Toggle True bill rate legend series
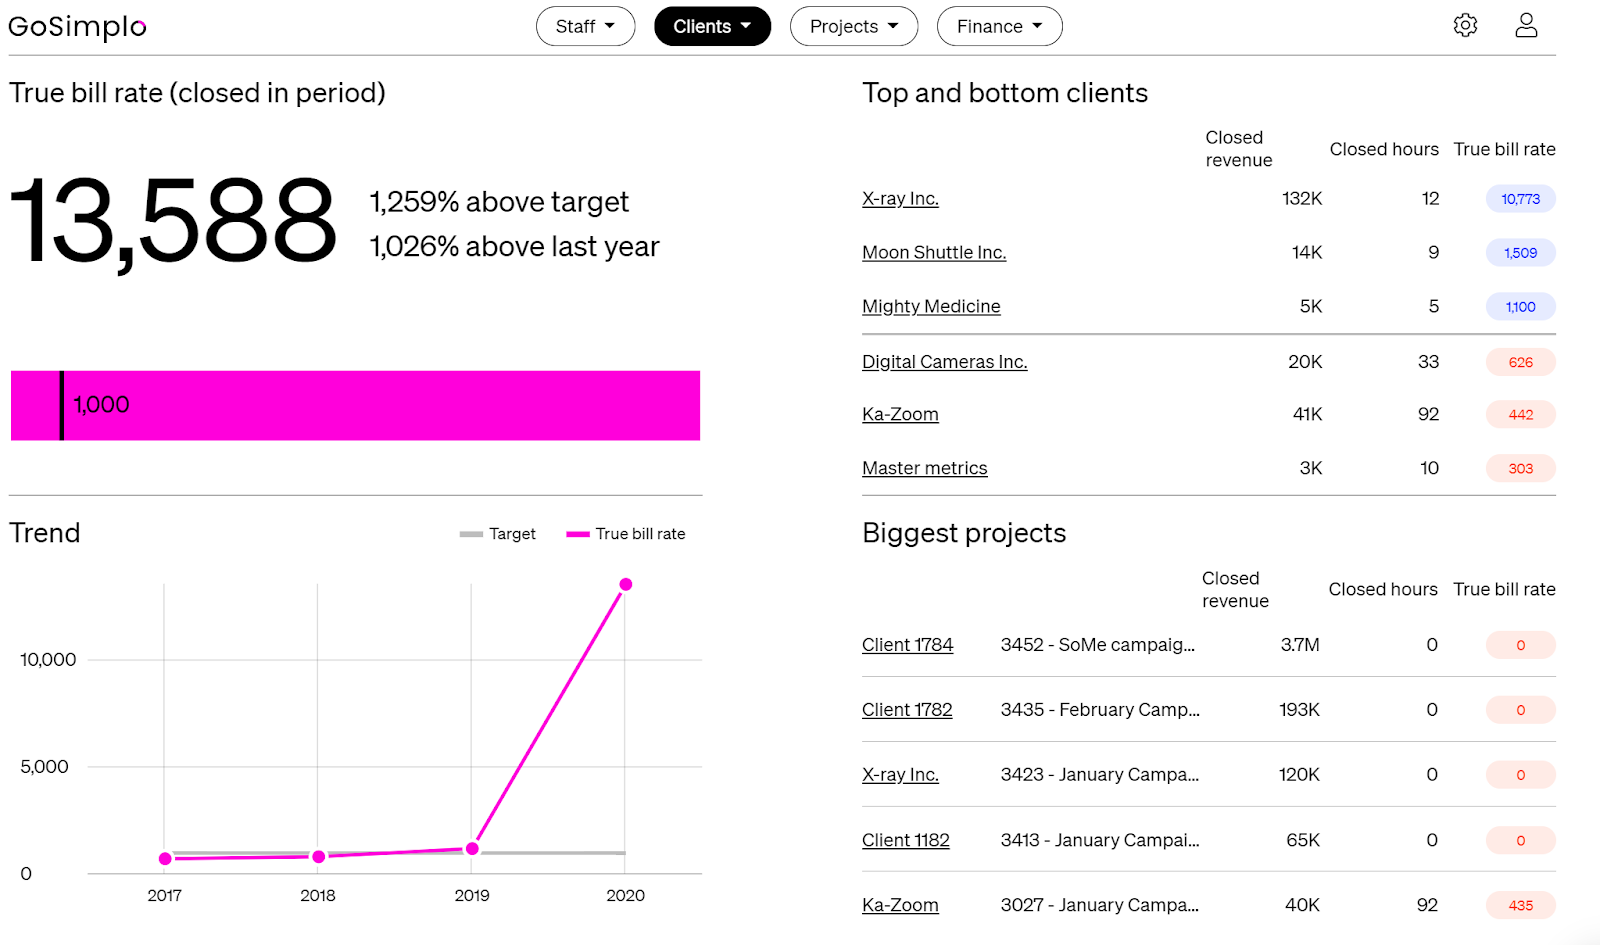 click(626, 534)
